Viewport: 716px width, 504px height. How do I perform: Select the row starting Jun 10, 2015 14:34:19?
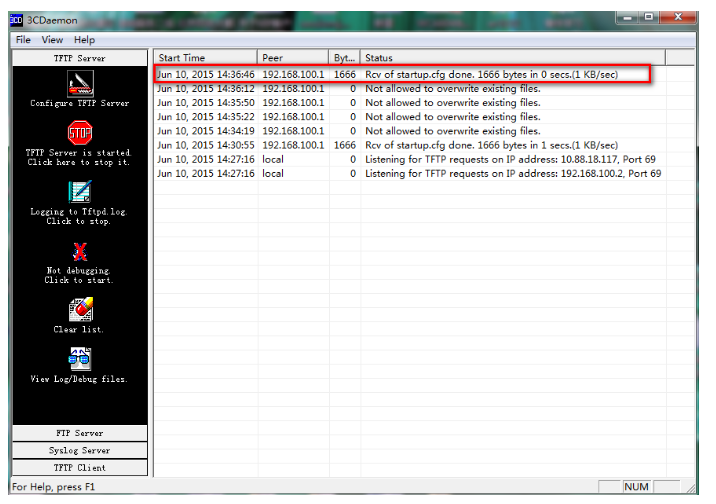point(410,131)
